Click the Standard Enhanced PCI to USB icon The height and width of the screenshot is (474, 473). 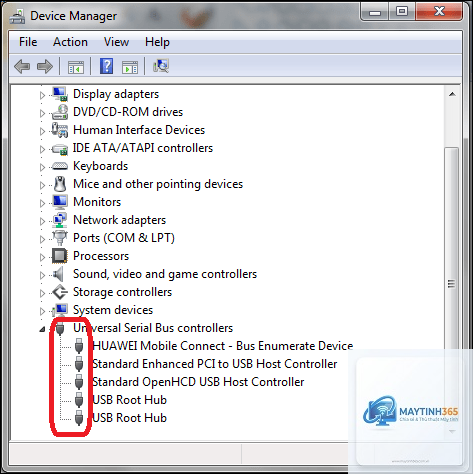click(79, 364)
